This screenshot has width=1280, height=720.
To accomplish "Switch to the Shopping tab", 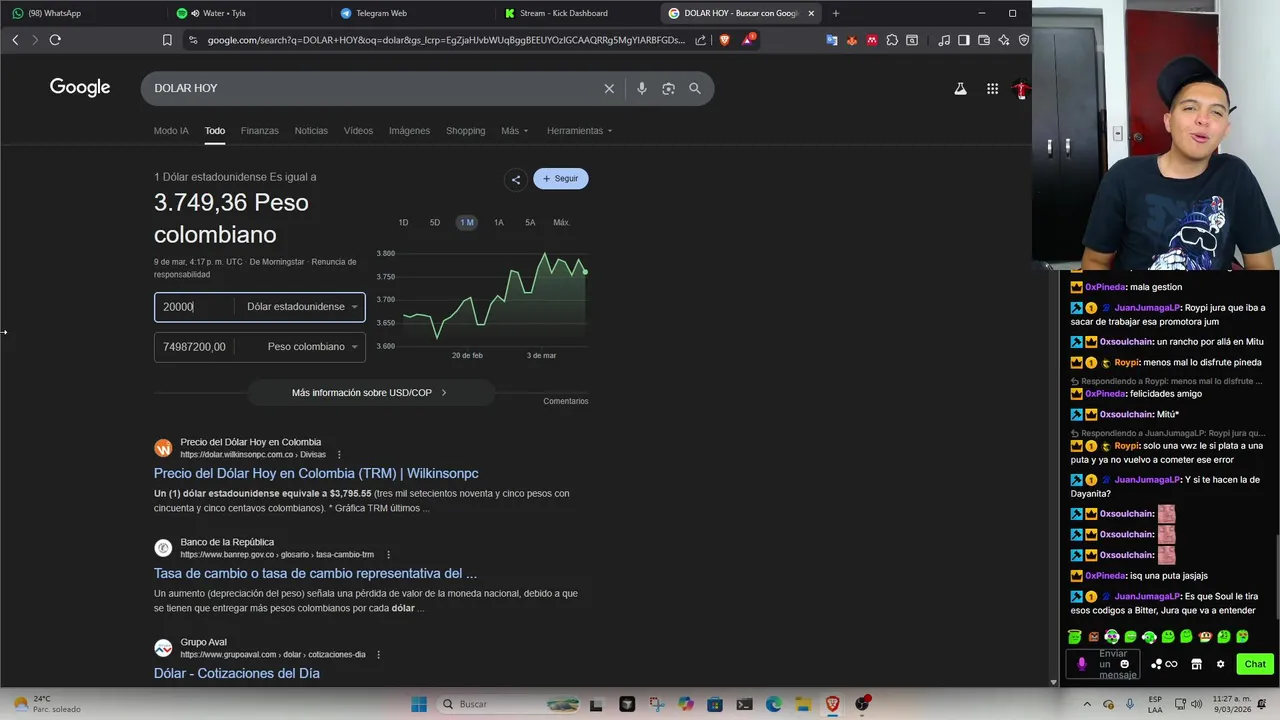I will (465, 131).
